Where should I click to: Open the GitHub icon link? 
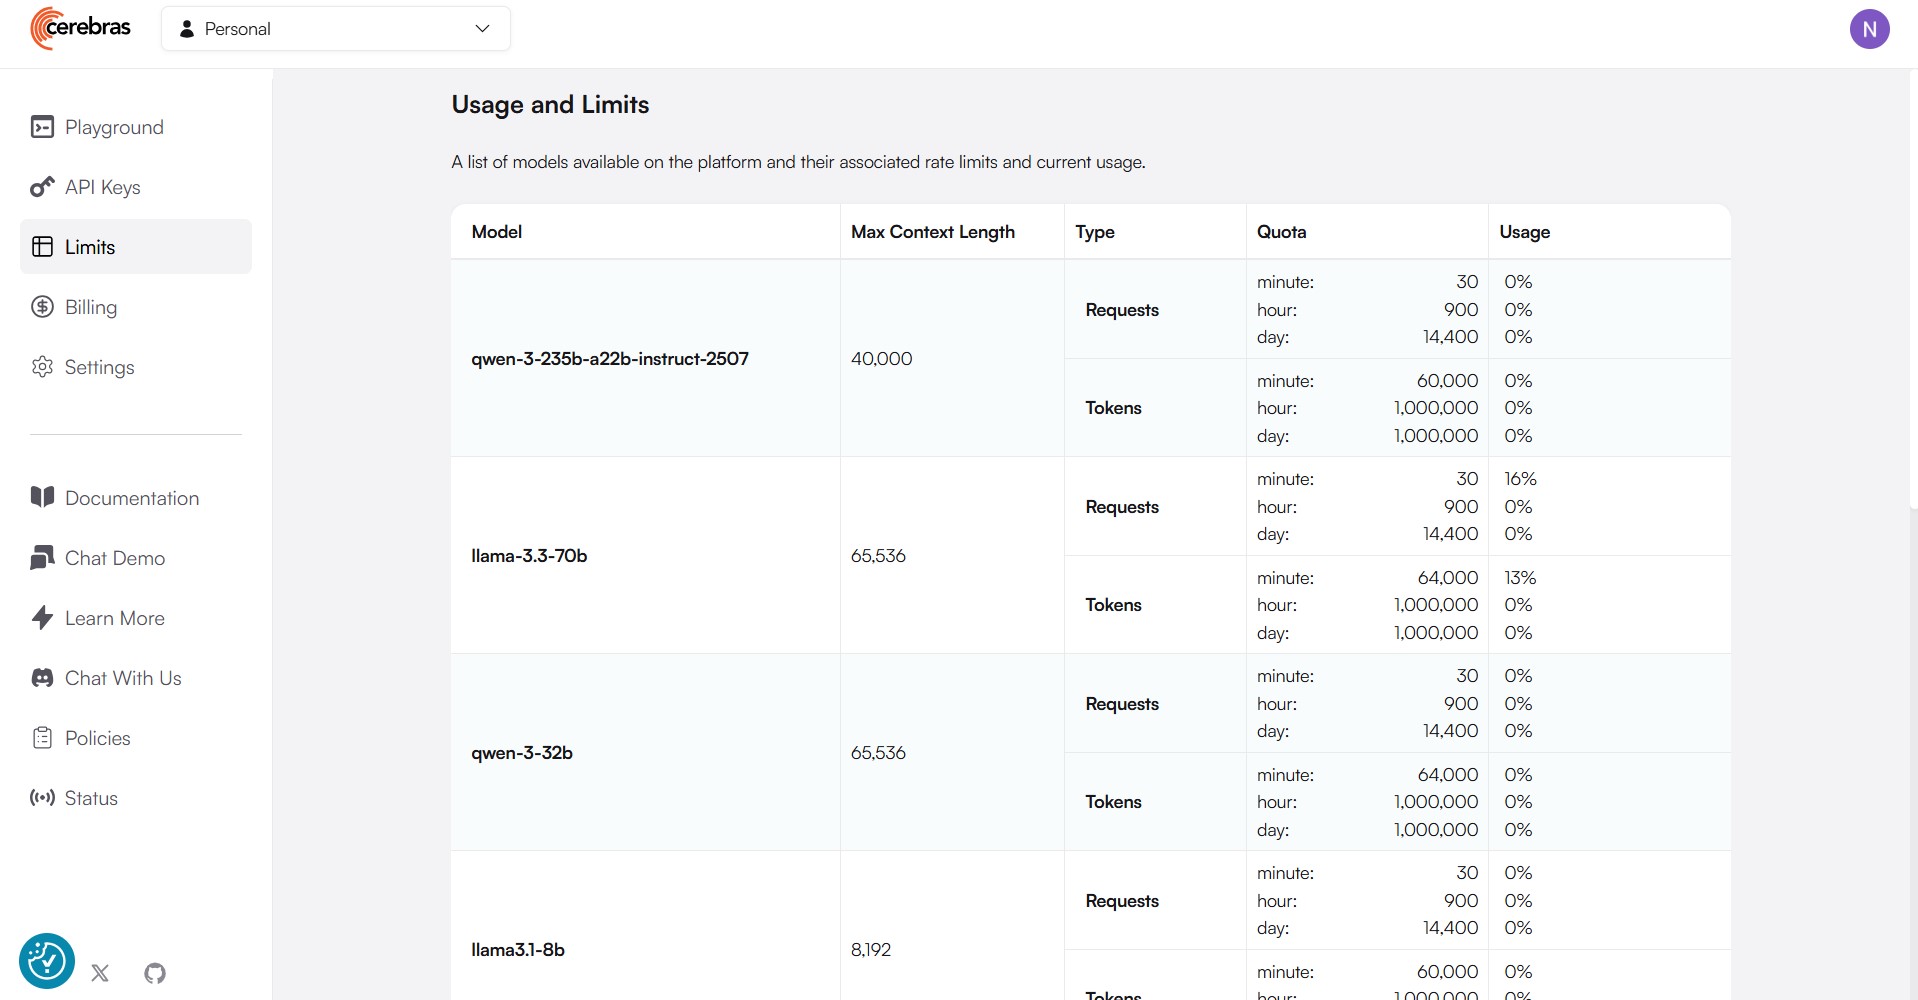pyautogui.click(x=155, y=973)
